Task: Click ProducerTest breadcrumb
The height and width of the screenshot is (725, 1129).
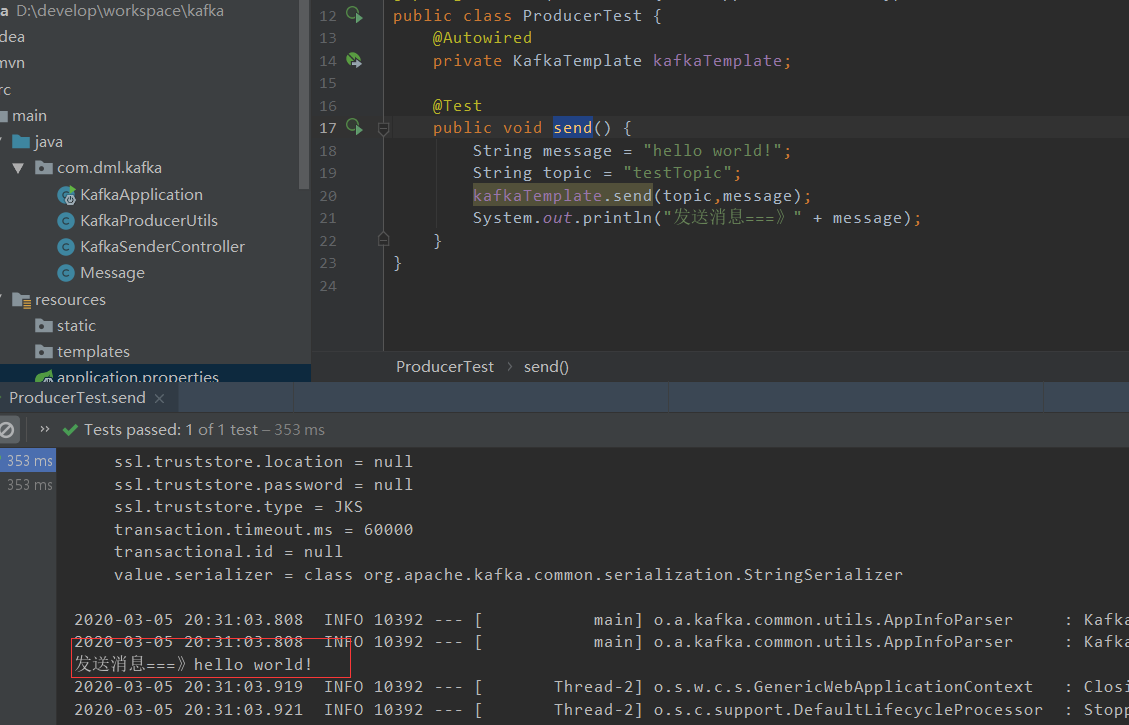Action: coord(445,366)
